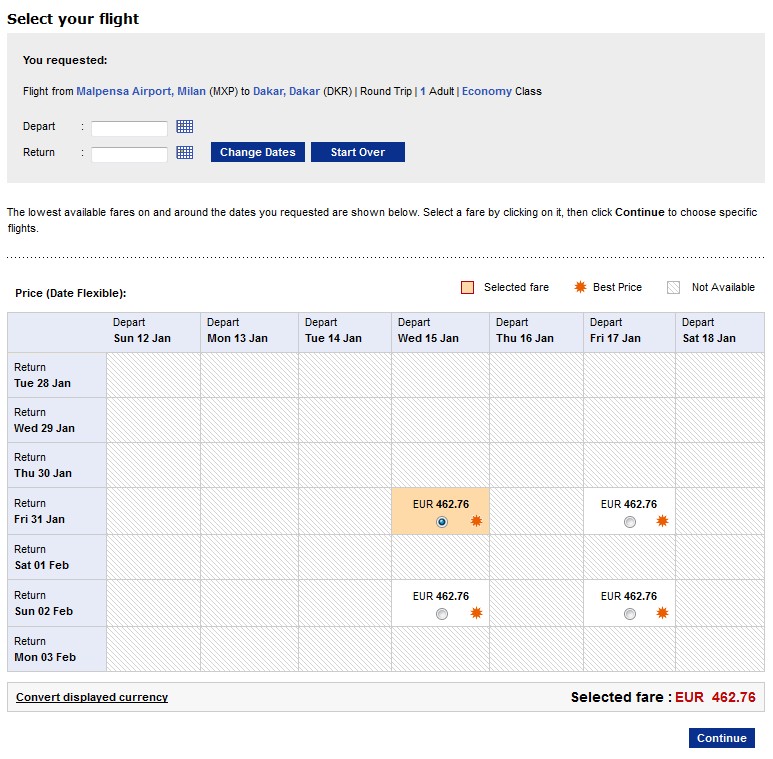
Task: Open the Return date calendar icon
Action: [185, 152]
